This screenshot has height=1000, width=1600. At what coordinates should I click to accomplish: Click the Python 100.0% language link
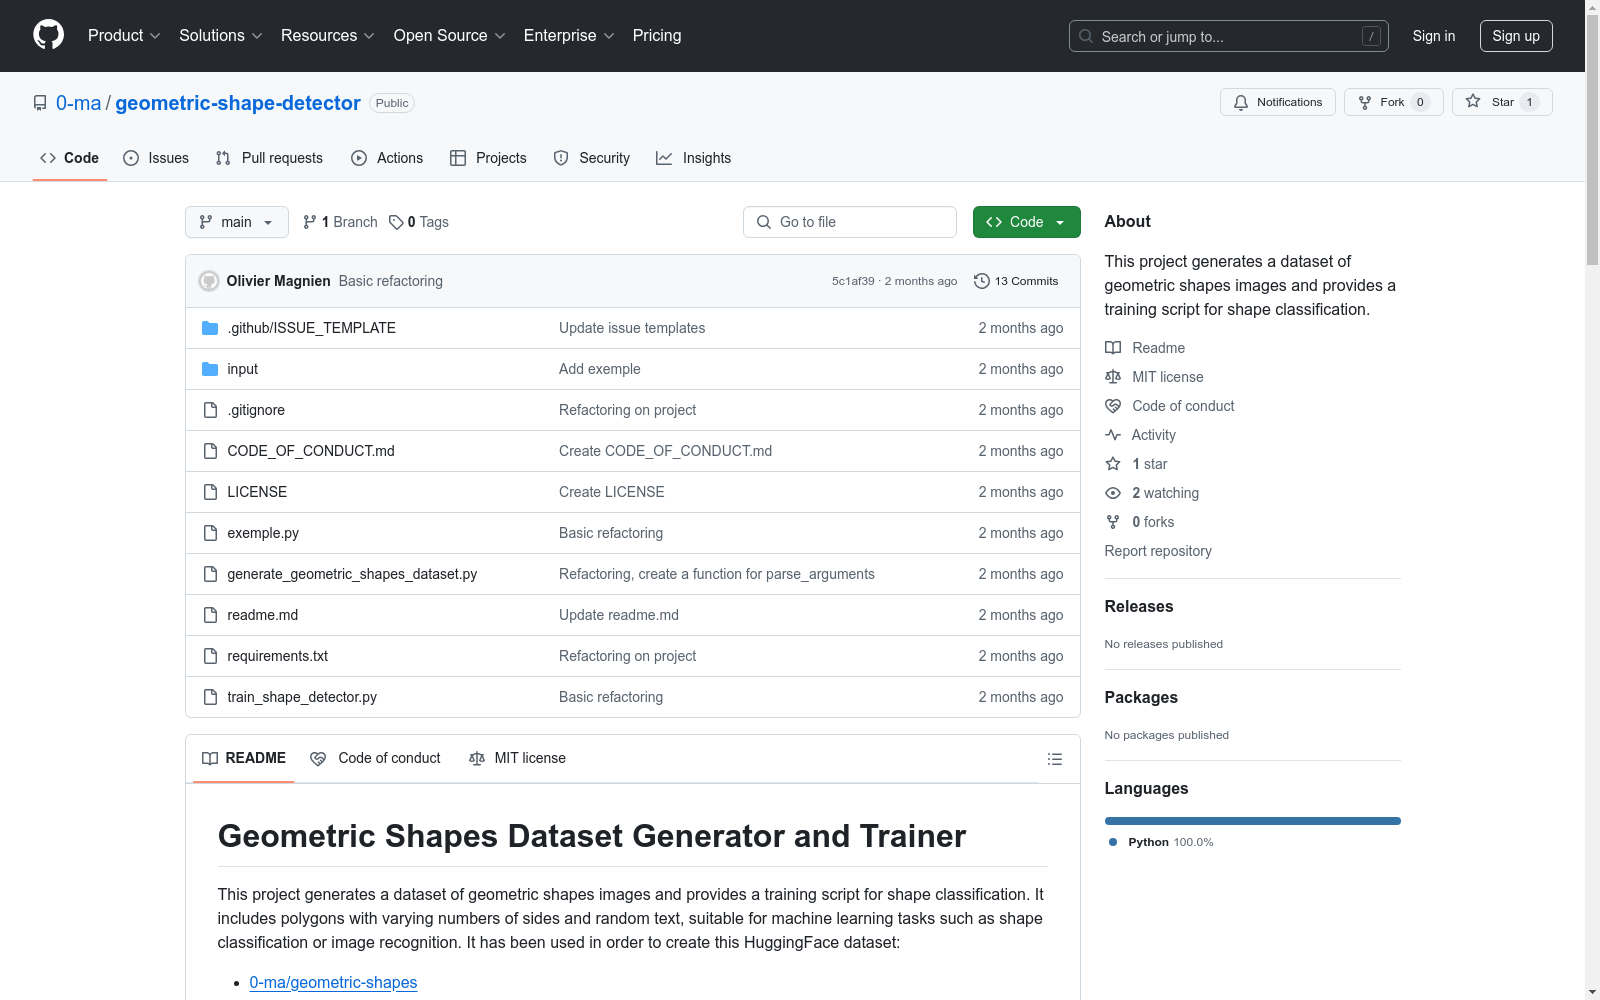[1161, 842]
